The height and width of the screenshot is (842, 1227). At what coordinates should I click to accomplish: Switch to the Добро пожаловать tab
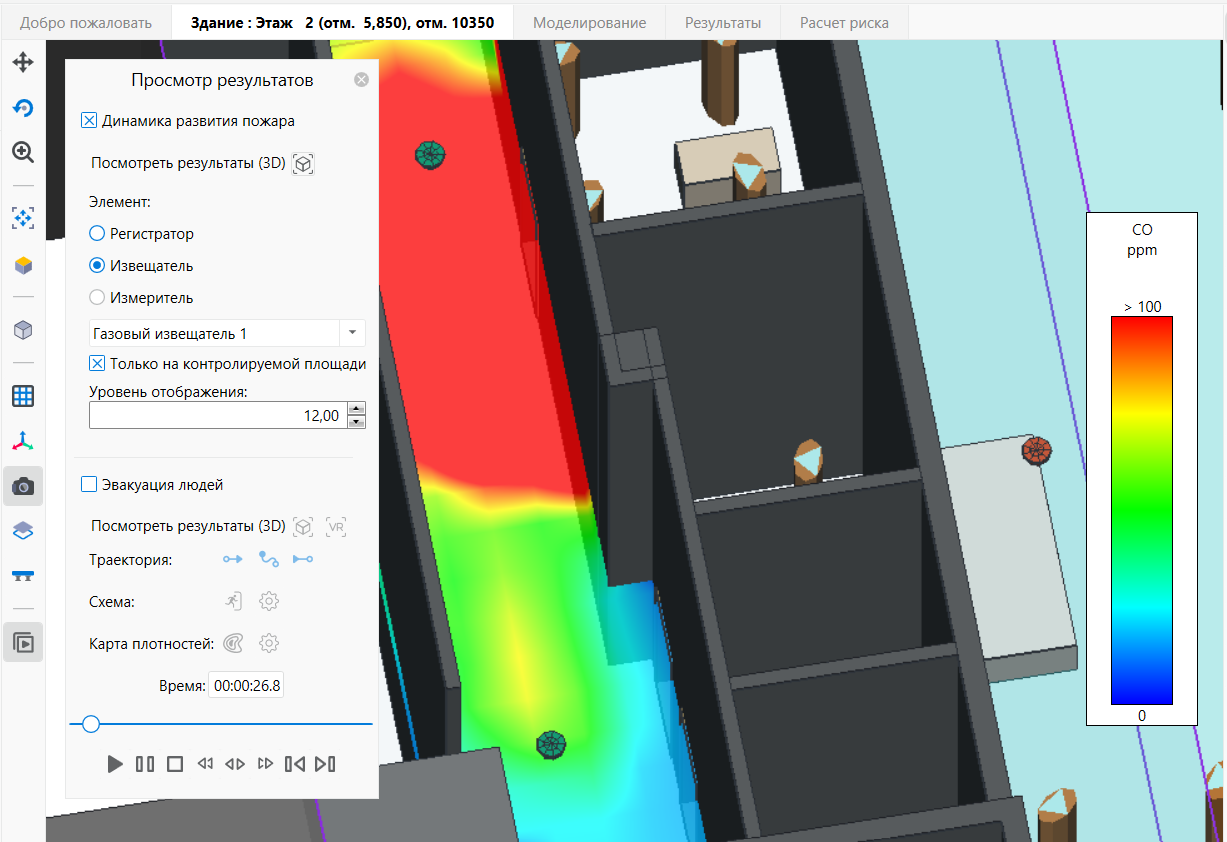pyautogui.click(x=86, y=22)
